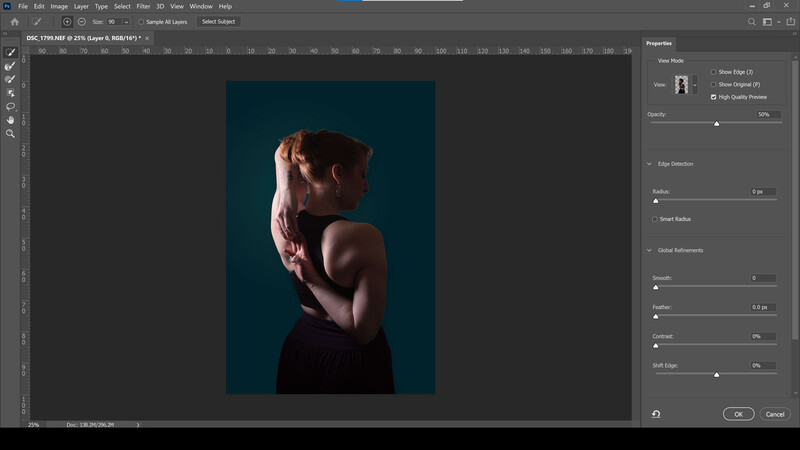Reset the workspace with the undo arrow icon

click(x=656, y=414)
